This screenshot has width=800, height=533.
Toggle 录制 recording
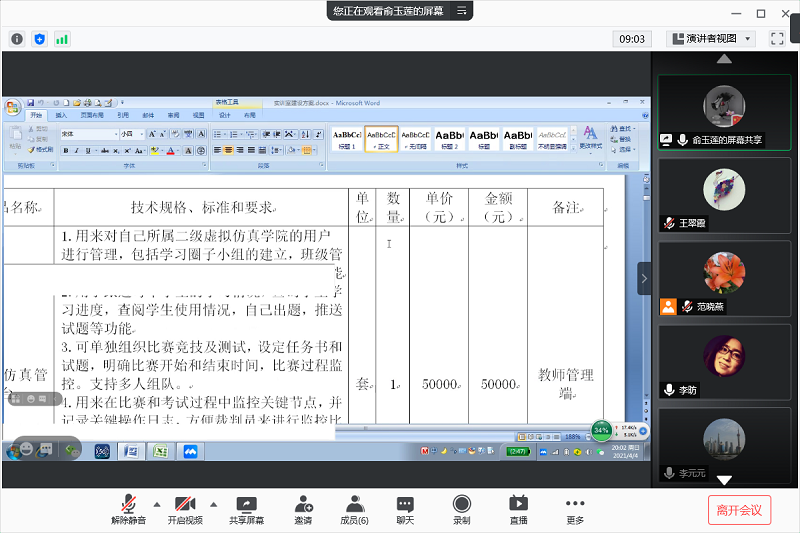(x=461, y=510)
